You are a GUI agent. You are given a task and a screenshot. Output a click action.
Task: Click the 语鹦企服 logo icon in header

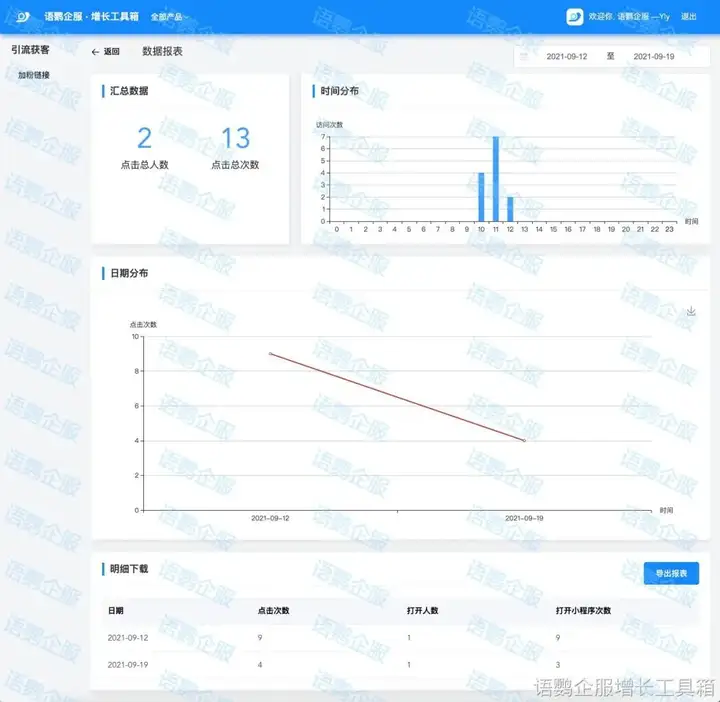tap(23, 17)
